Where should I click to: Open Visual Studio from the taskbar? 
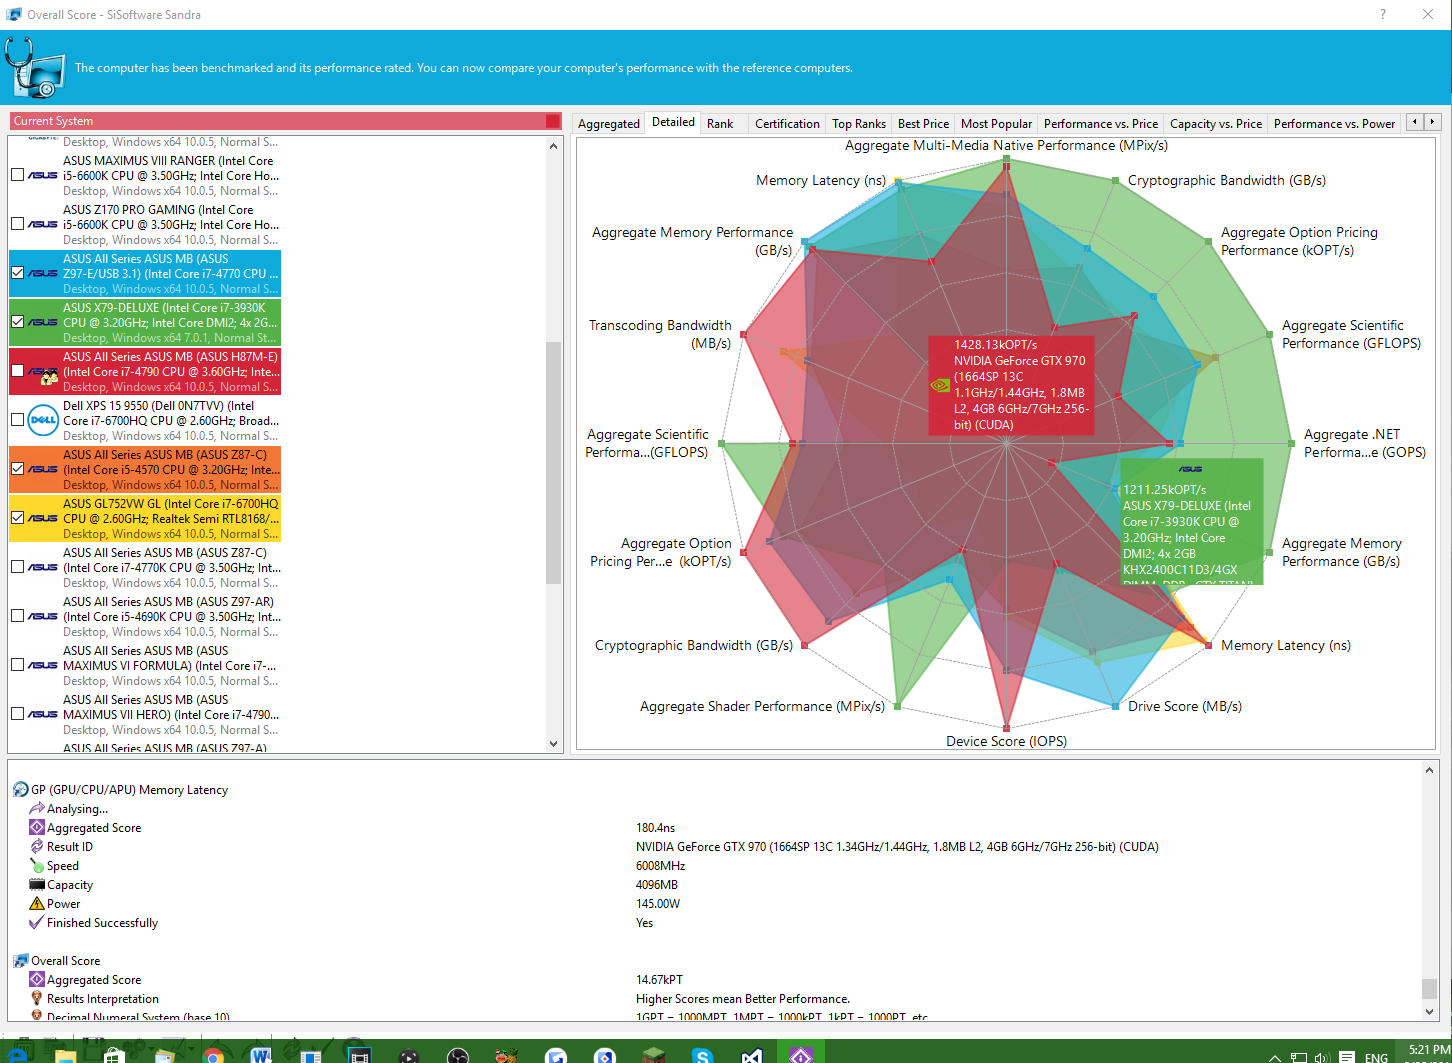coord(752,1054)
